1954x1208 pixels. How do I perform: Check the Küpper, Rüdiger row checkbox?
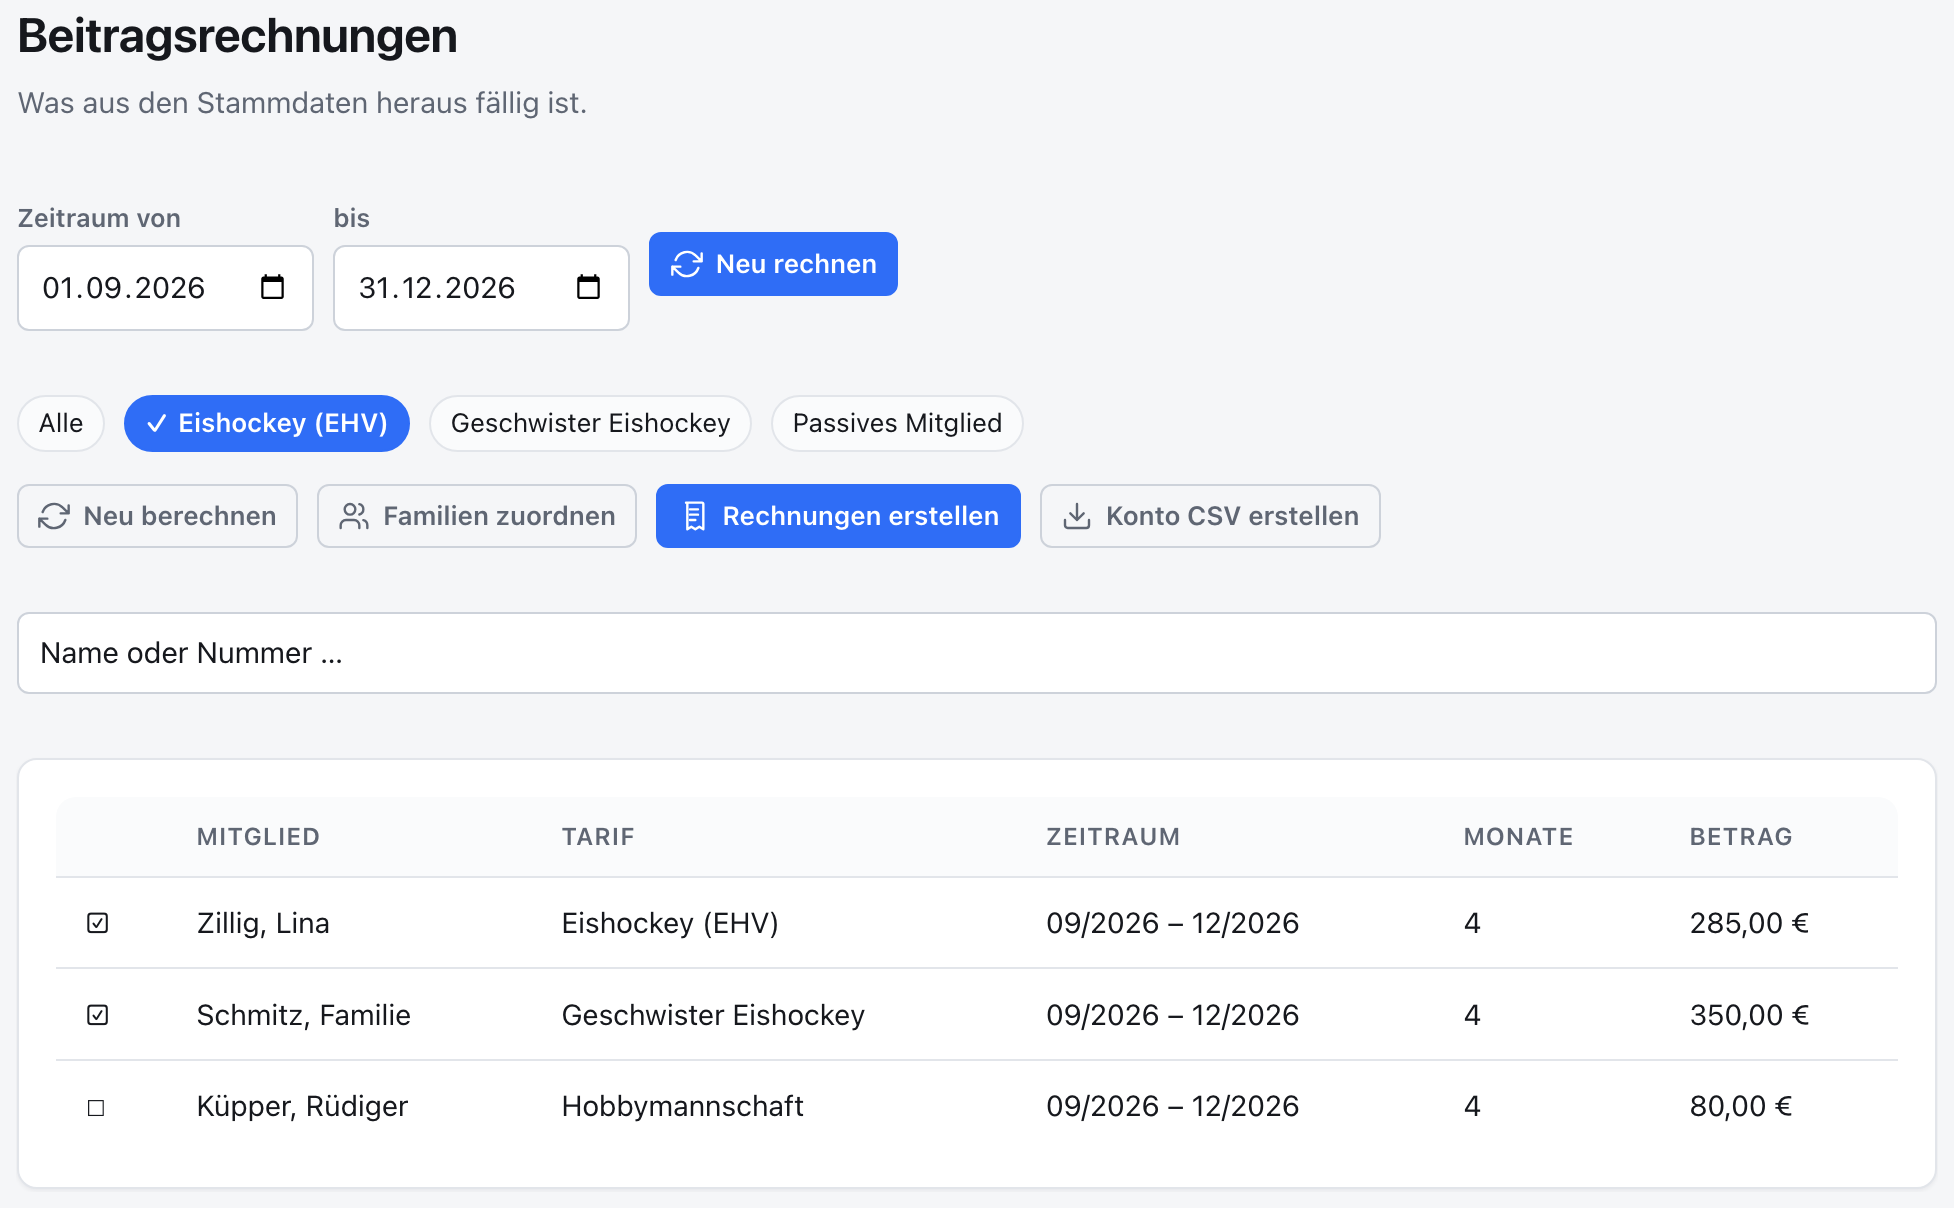[x=96, y=1107]
